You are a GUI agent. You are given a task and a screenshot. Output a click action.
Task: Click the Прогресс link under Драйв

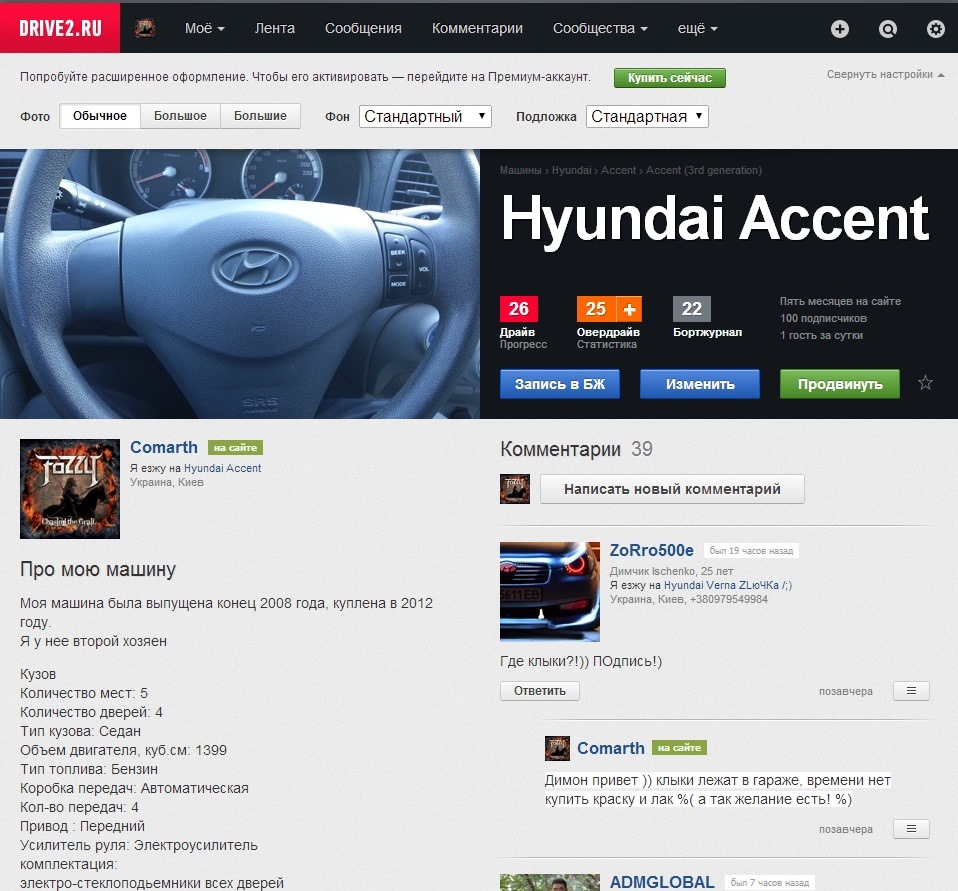523,344
